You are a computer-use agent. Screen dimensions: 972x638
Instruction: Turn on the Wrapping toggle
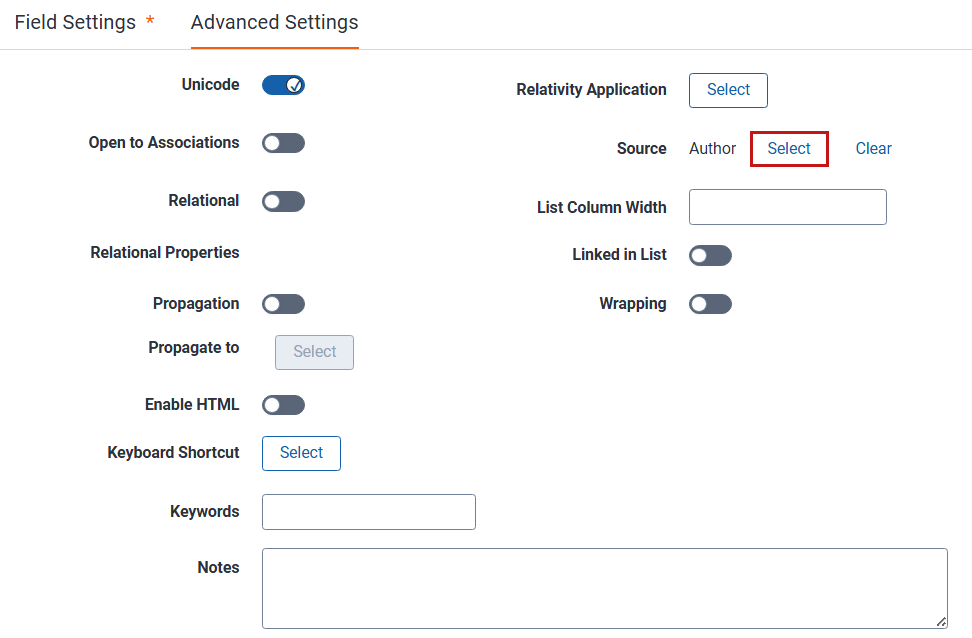tap(710, 304)
